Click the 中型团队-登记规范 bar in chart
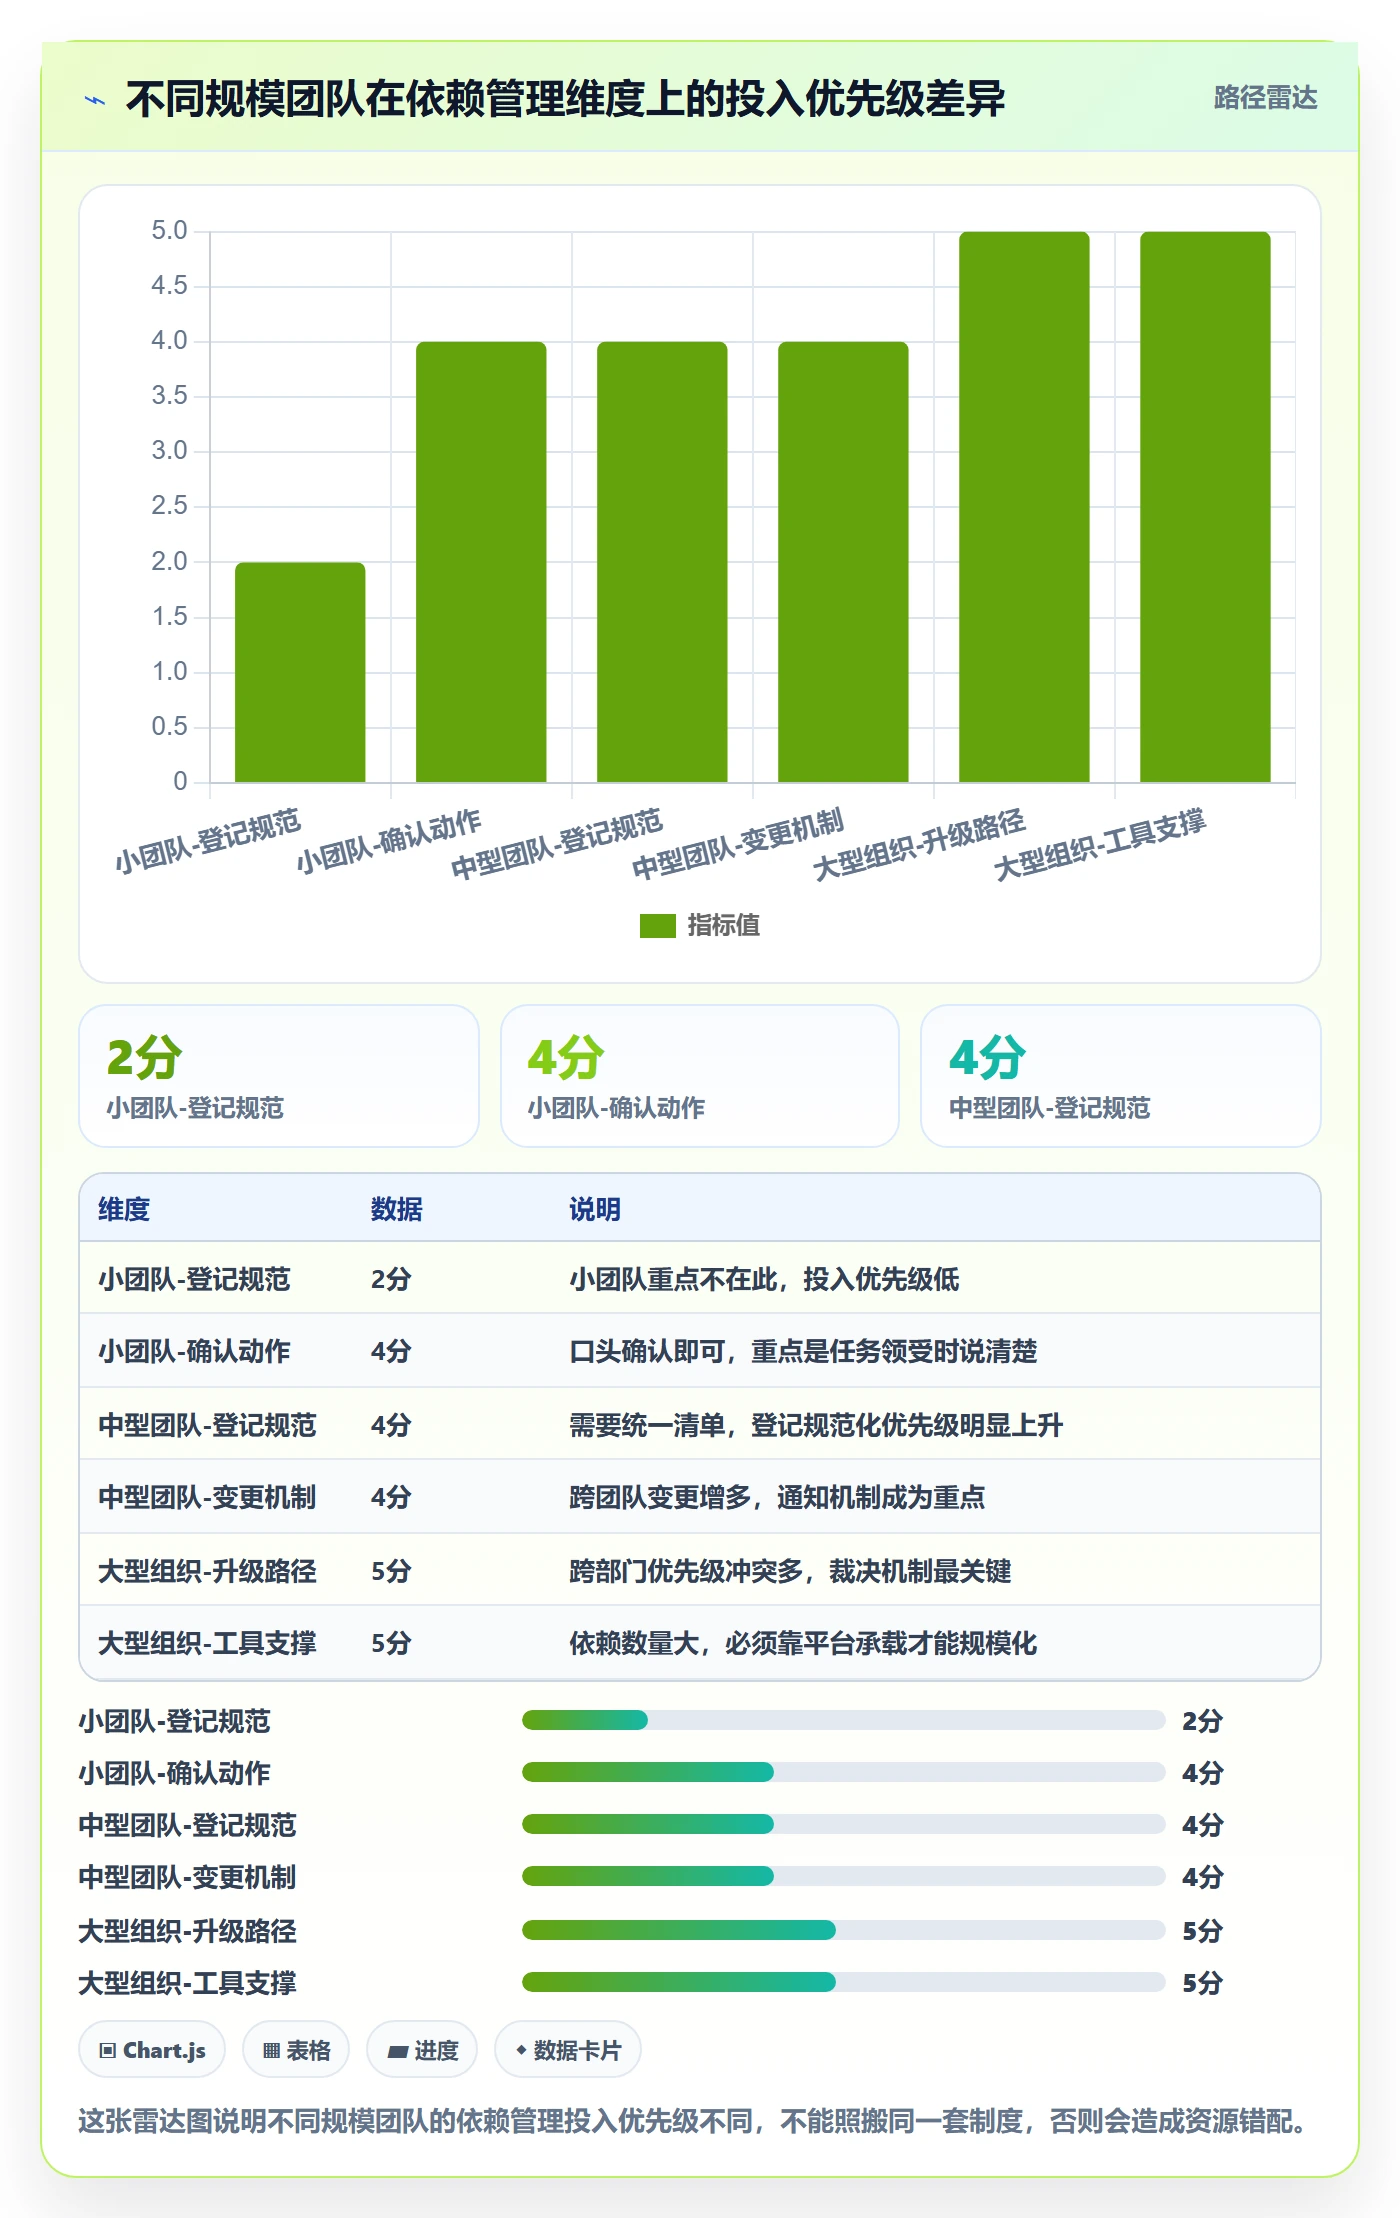This screenshot has height=2218, width=1400. (x=662, y=562)
